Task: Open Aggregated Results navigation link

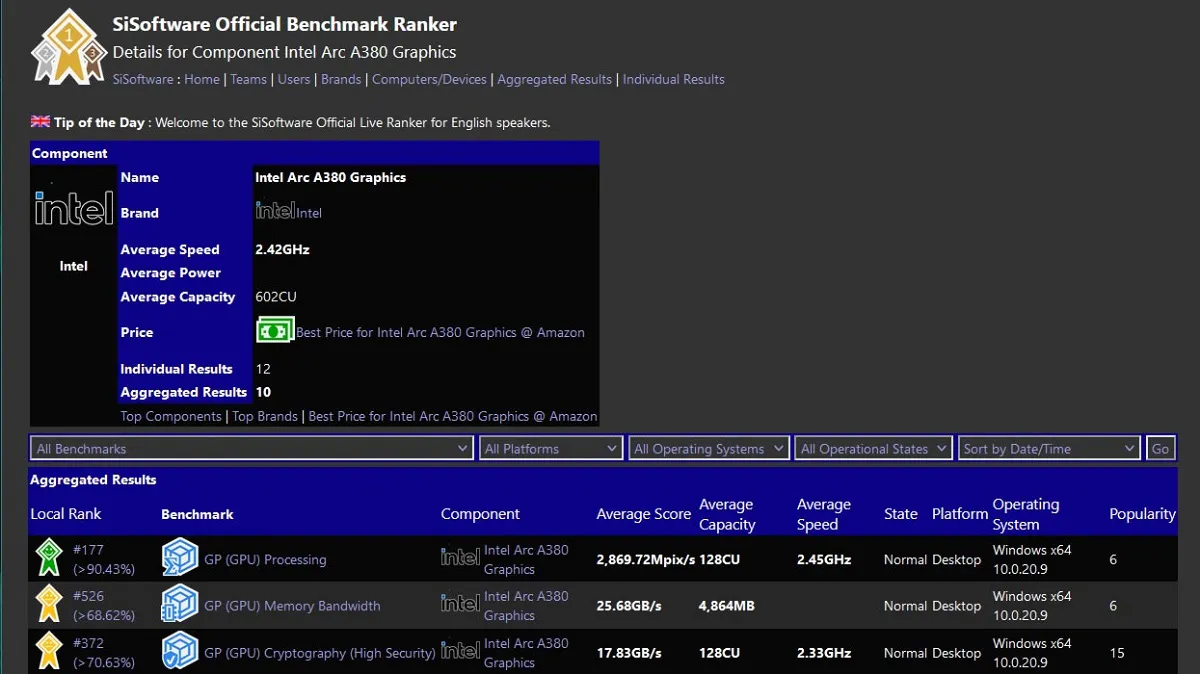Action: pyautogui.click(x=555, y=79)
